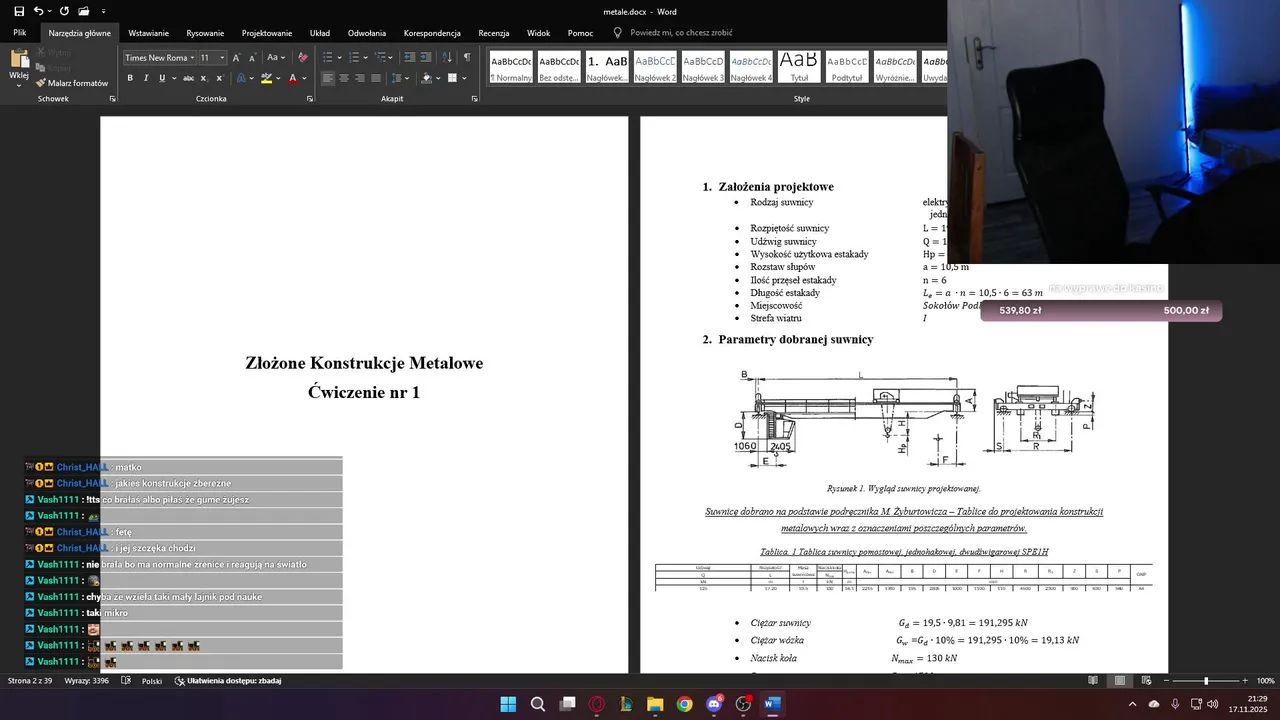The width and height of the screenshot is (1280, 720).
Task: Switch to the Układ tab
Action: [320, 33]
